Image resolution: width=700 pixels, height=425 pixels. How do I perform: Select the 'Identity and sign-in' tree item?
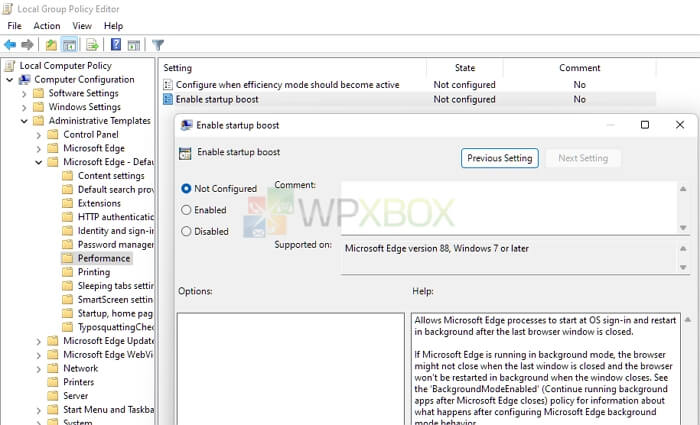click(x=116, y=231)
